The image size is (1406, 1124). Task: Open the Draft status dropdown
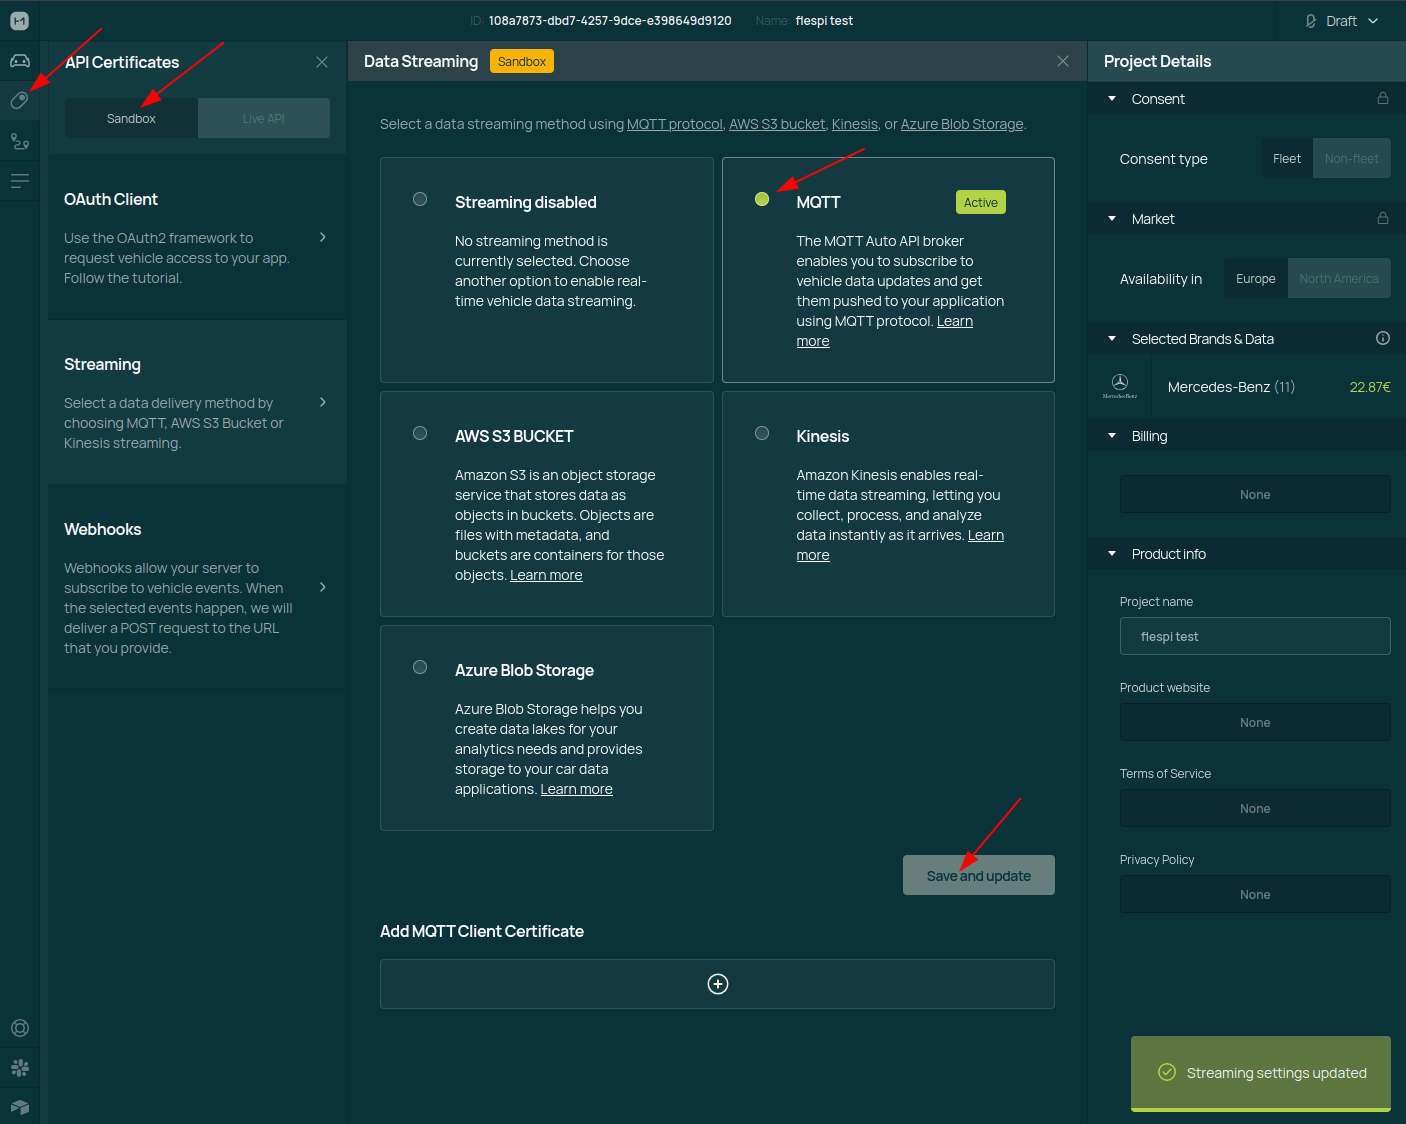click(x=1342, y=21)
